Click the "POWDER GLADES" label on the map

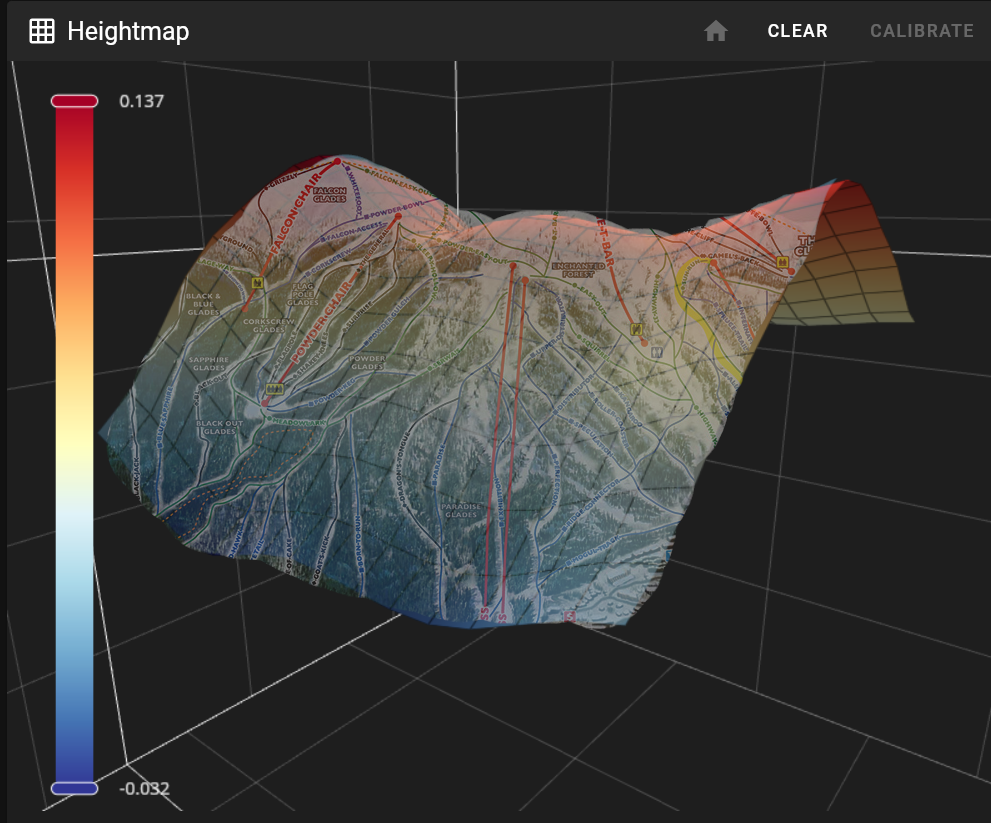(x=367, y=362)
